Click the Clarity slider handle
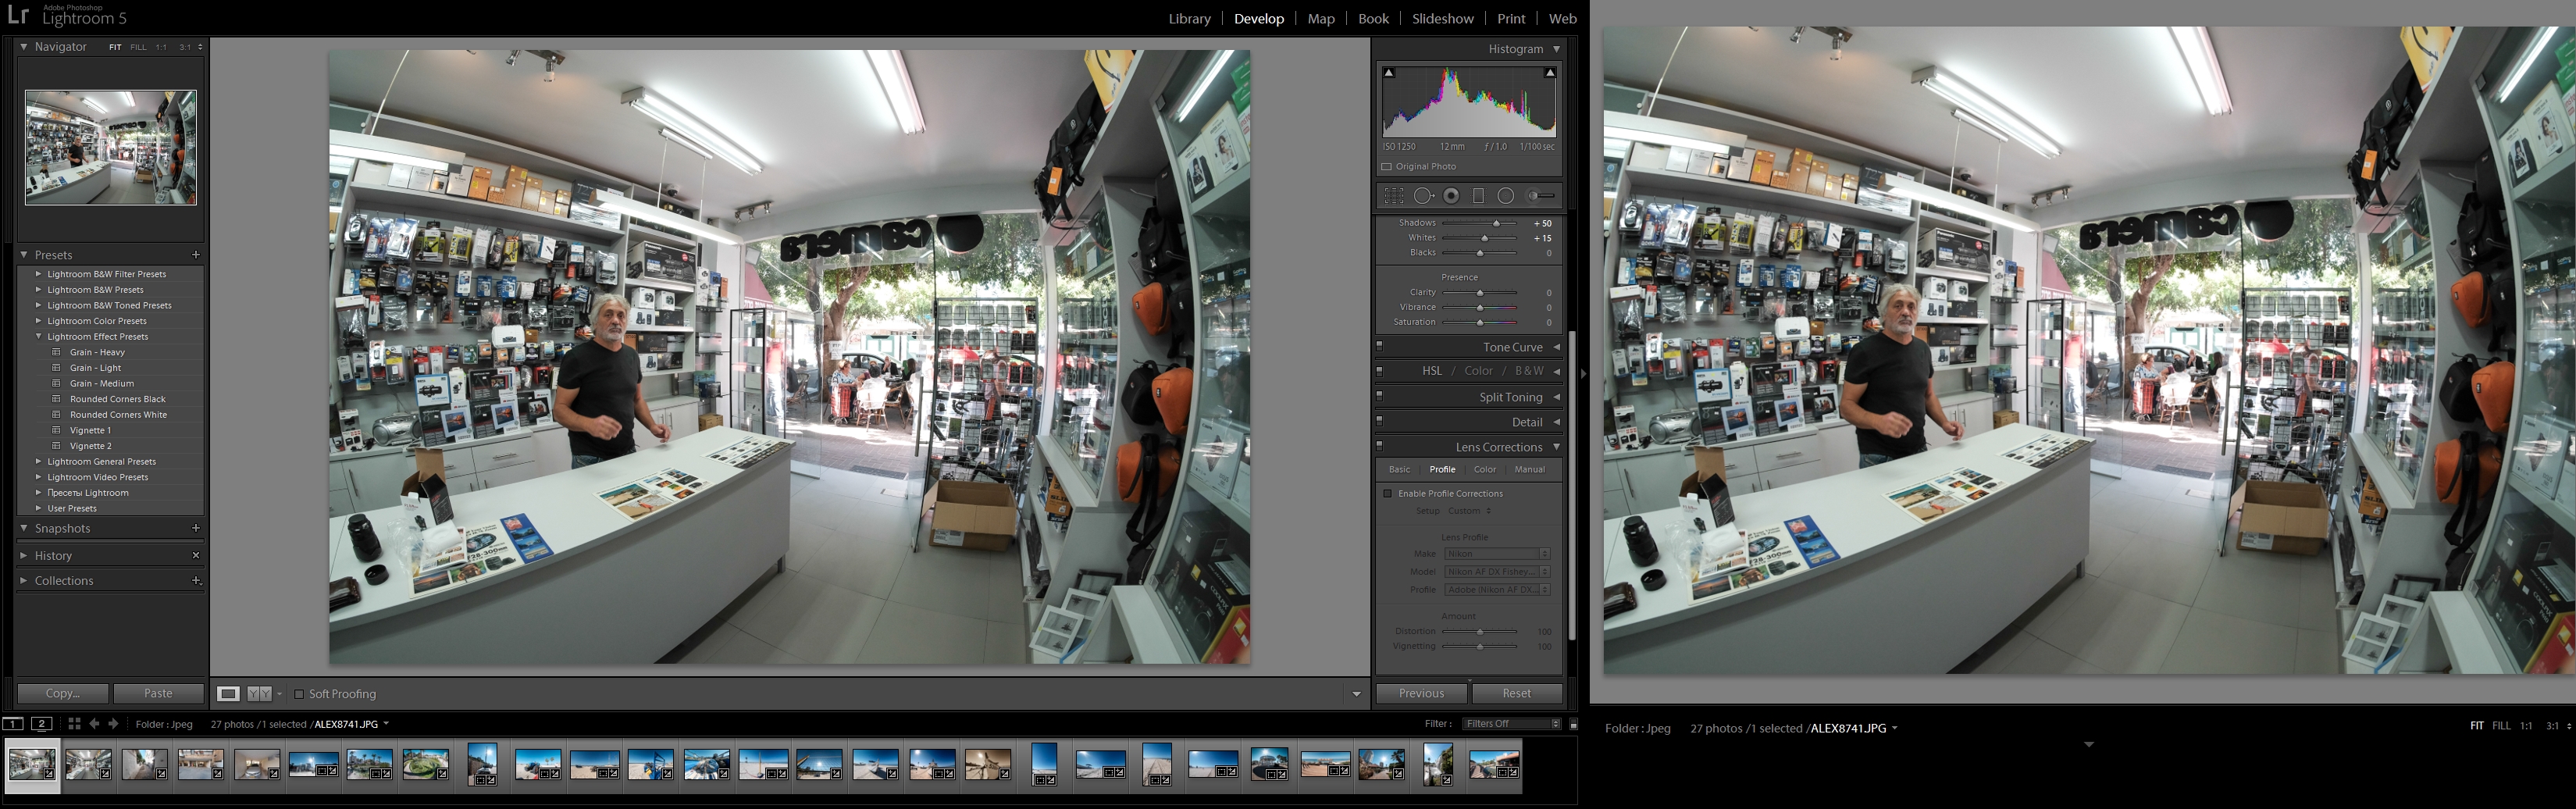Screen dimensions: 2576x809 point(1480,293)
